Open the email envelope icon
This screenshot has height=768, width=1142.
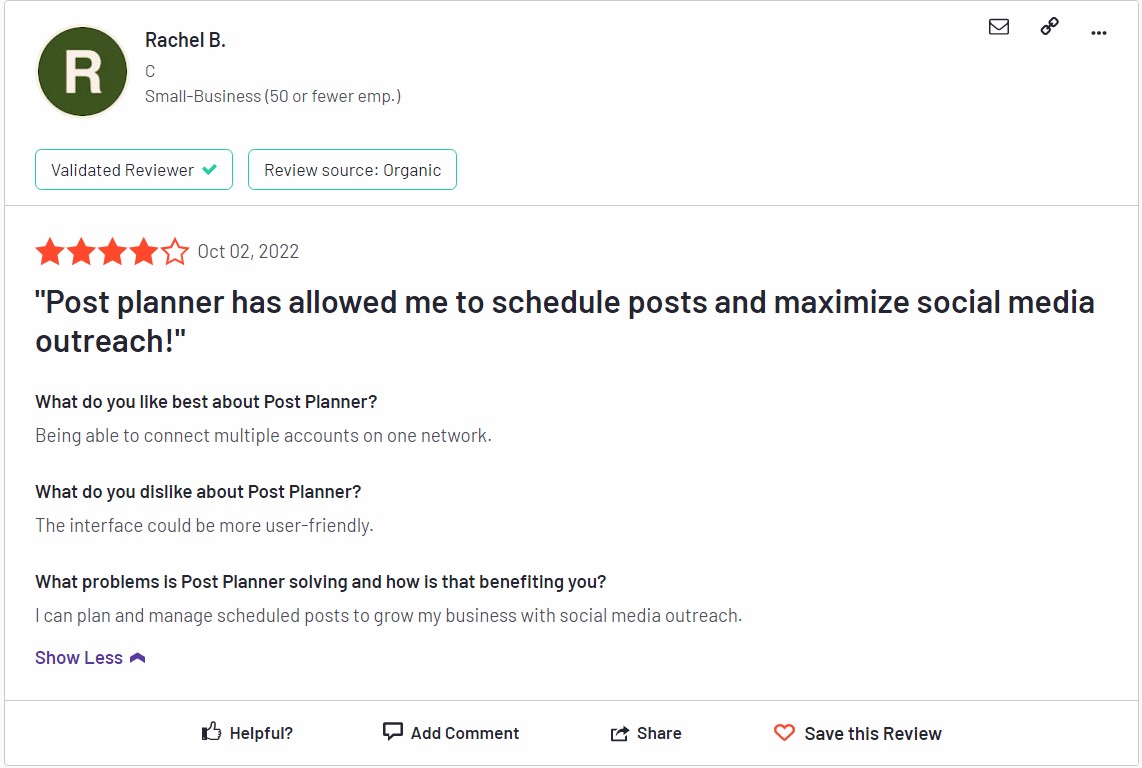[x=998, y=27]
